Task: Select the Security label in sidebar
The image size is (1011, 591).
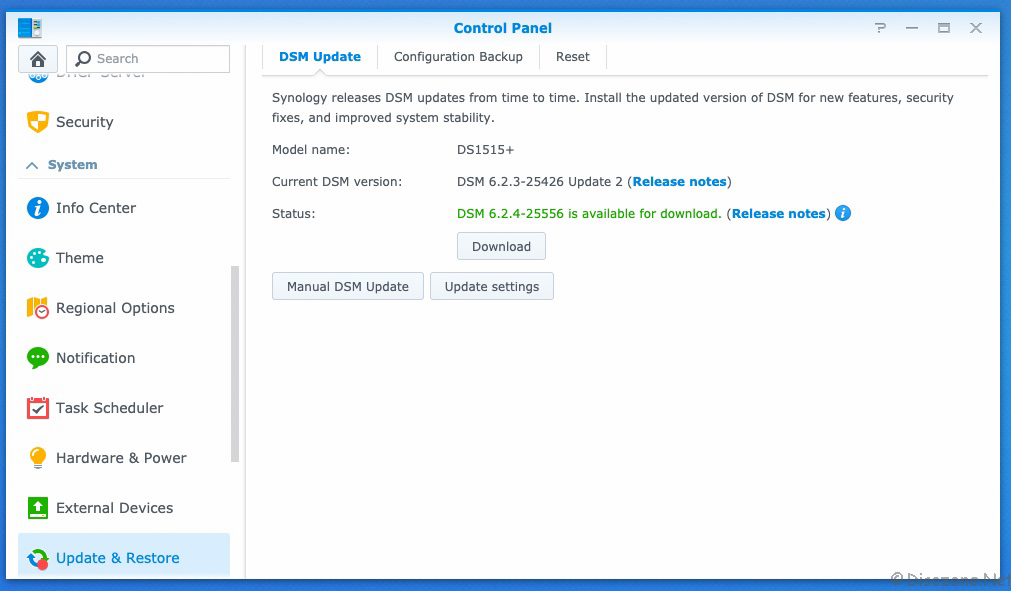Action: point(84,122)
